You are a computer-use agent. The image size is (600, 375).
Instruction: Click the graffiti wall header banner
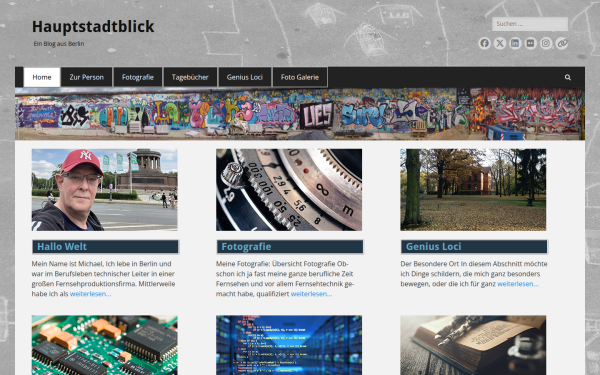point(300,114)
